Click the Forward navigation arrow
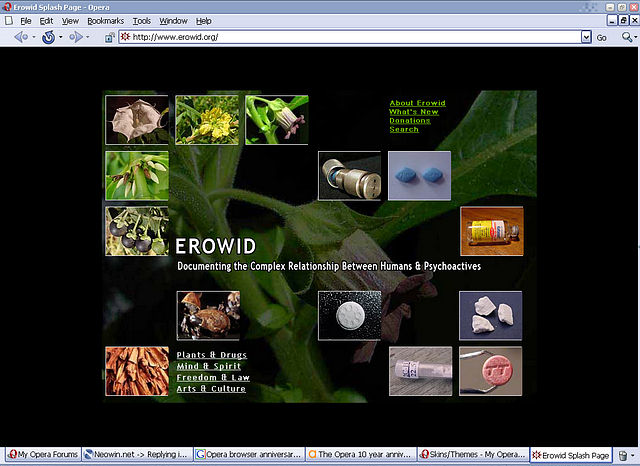 (76, 37)
